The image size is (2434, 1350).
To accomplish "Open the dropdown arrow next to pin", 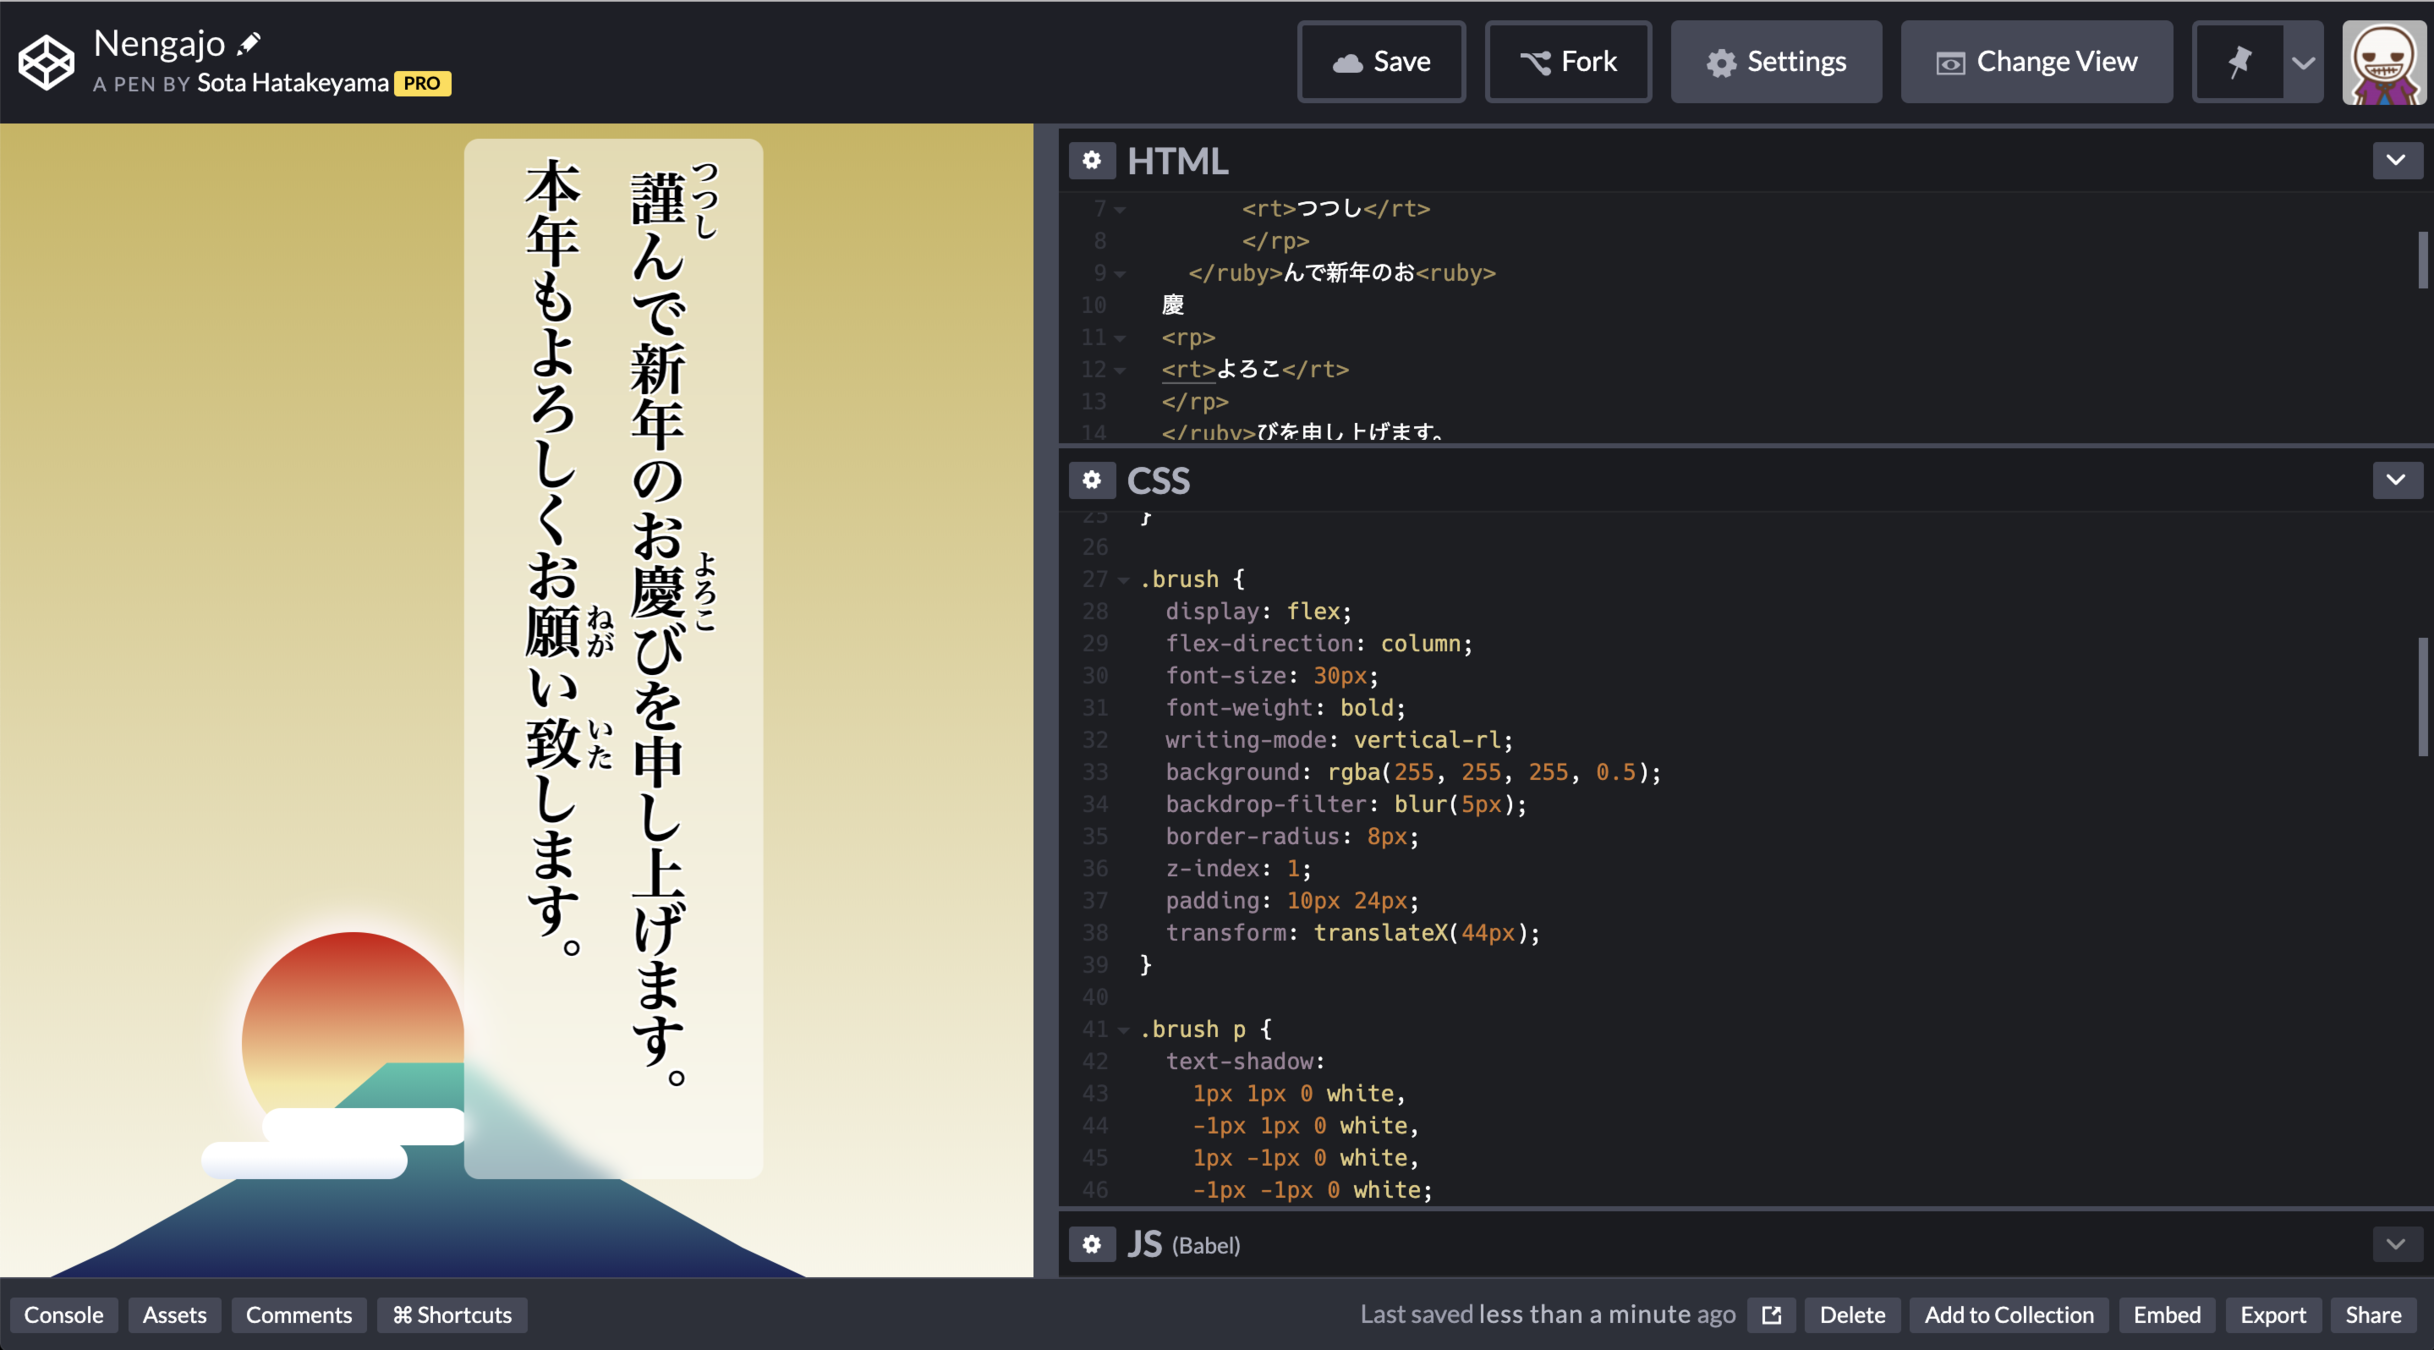I will point(2304,62).
